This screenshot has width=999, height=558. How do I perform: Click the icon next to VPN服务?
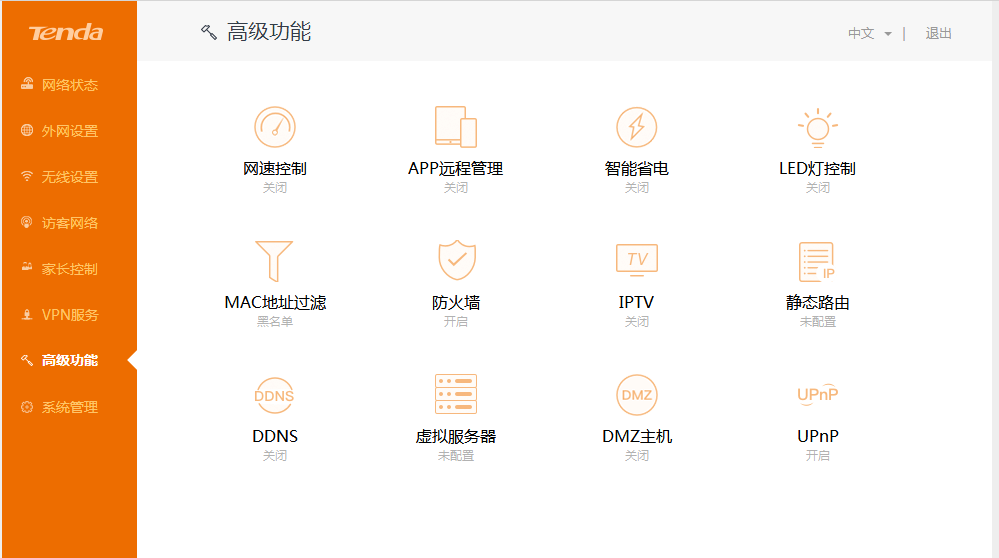pos(27,315)
